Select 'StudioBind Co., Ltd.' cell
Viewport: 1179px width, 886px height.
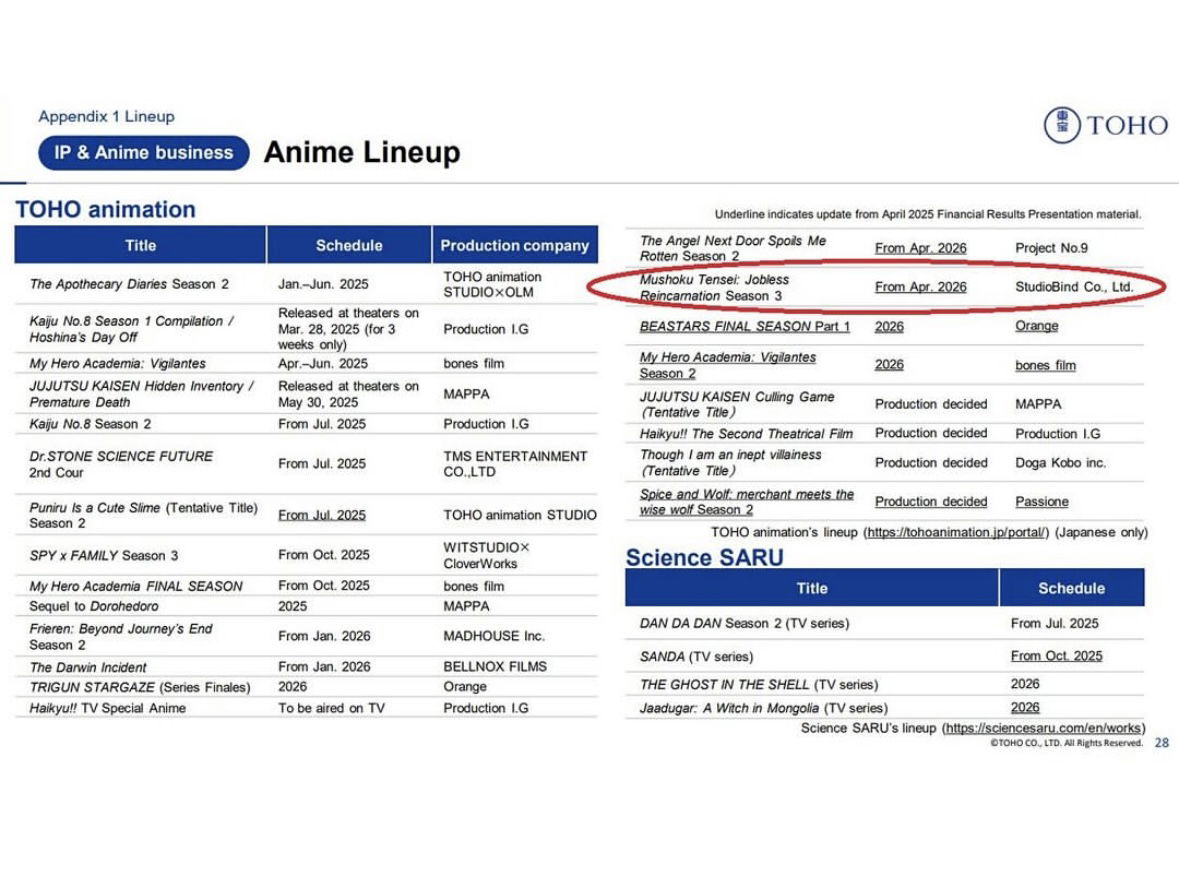(x=1074, y=287)
